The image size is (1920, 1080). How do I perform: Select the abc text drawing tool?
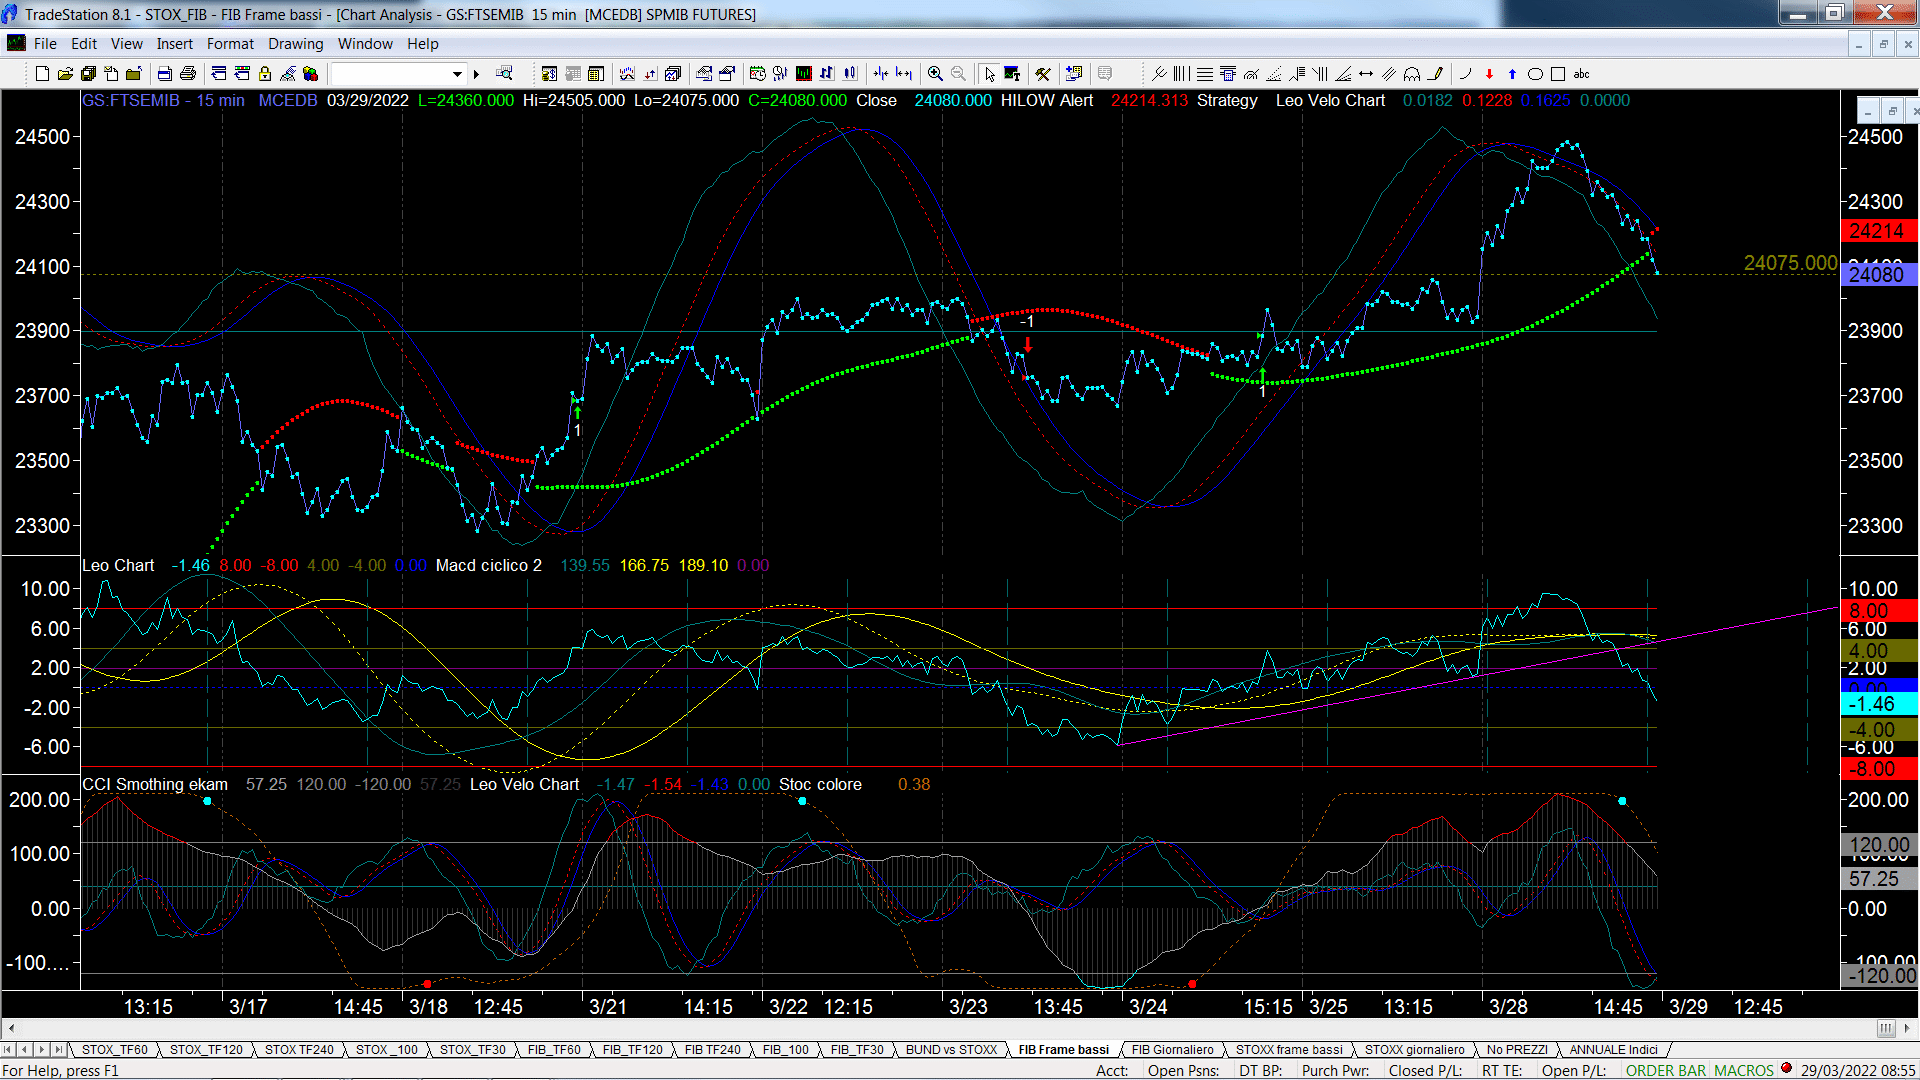pos(1581,74)
